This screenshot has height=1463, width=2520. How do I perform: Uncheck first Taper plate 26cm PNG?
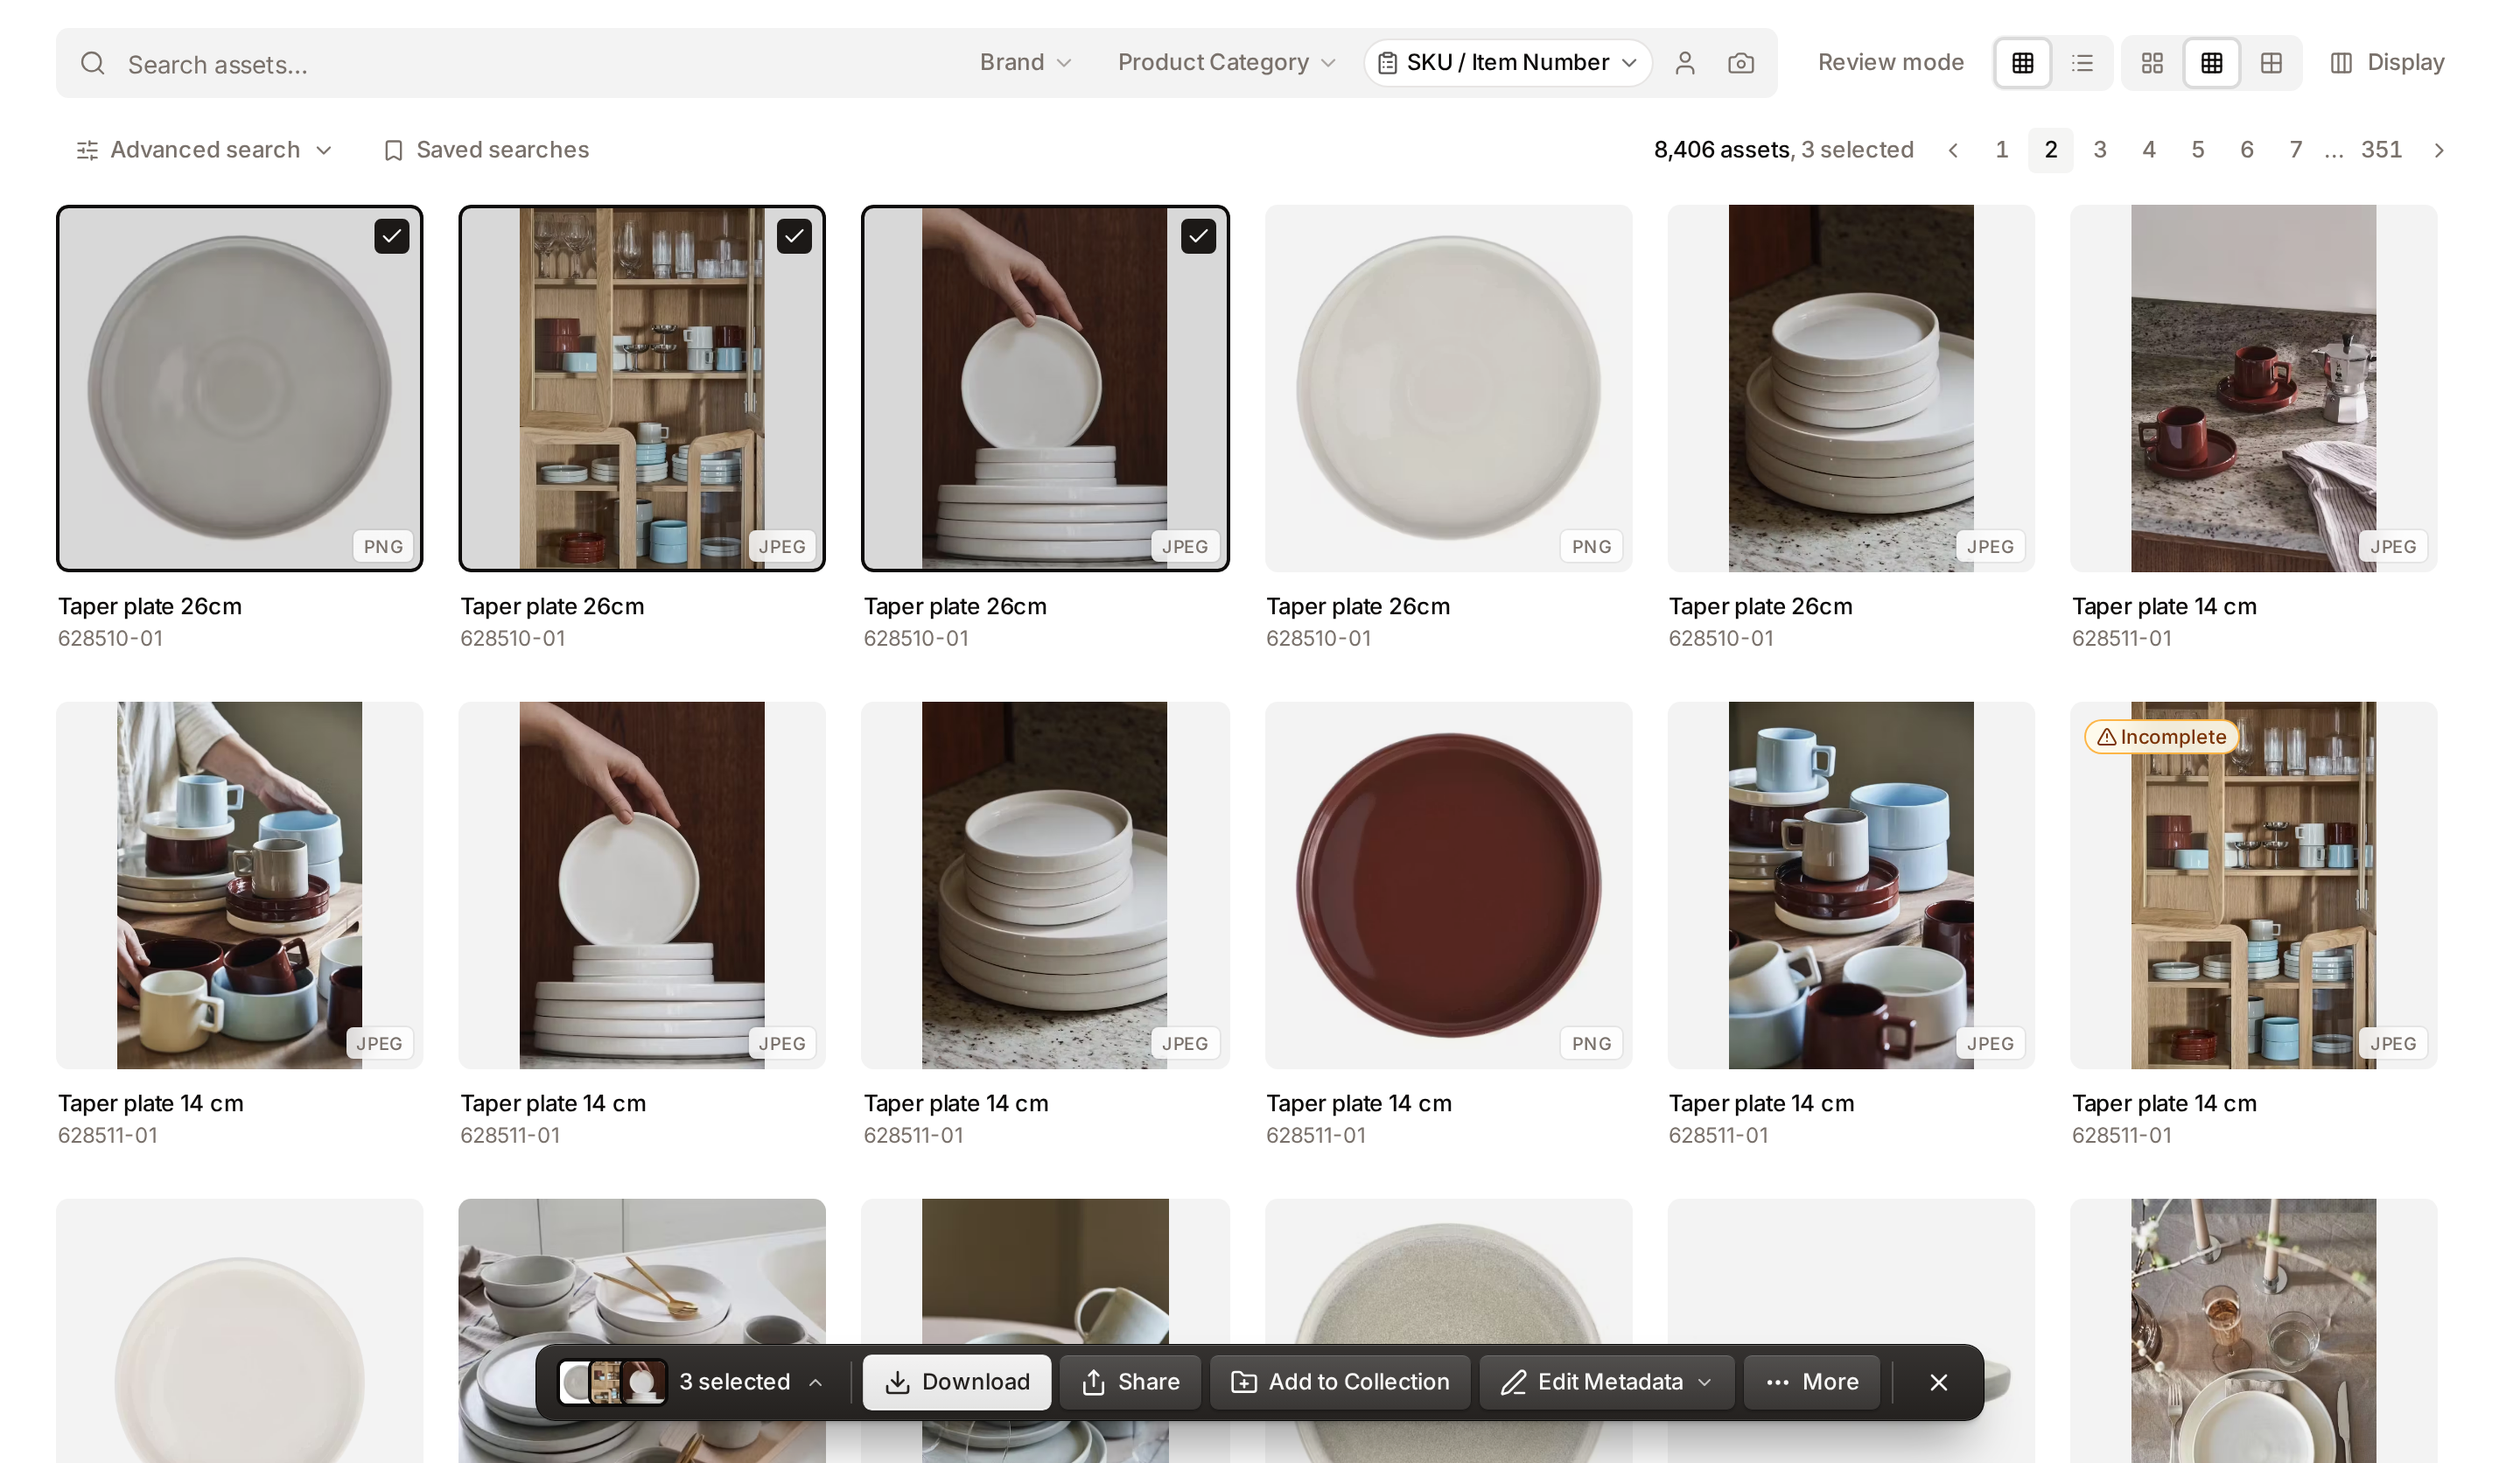tap(392, 236)
